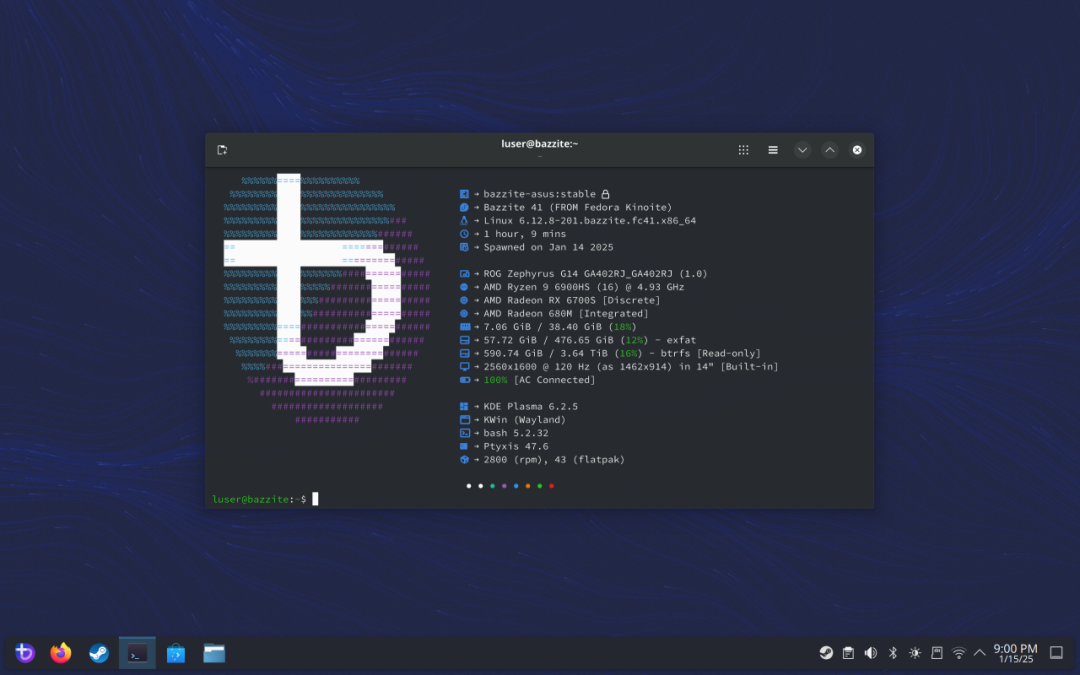Click the AMD Ryzen 9 6900HS line
This screenshot has width=1080, height=675.
pos(572,287)
